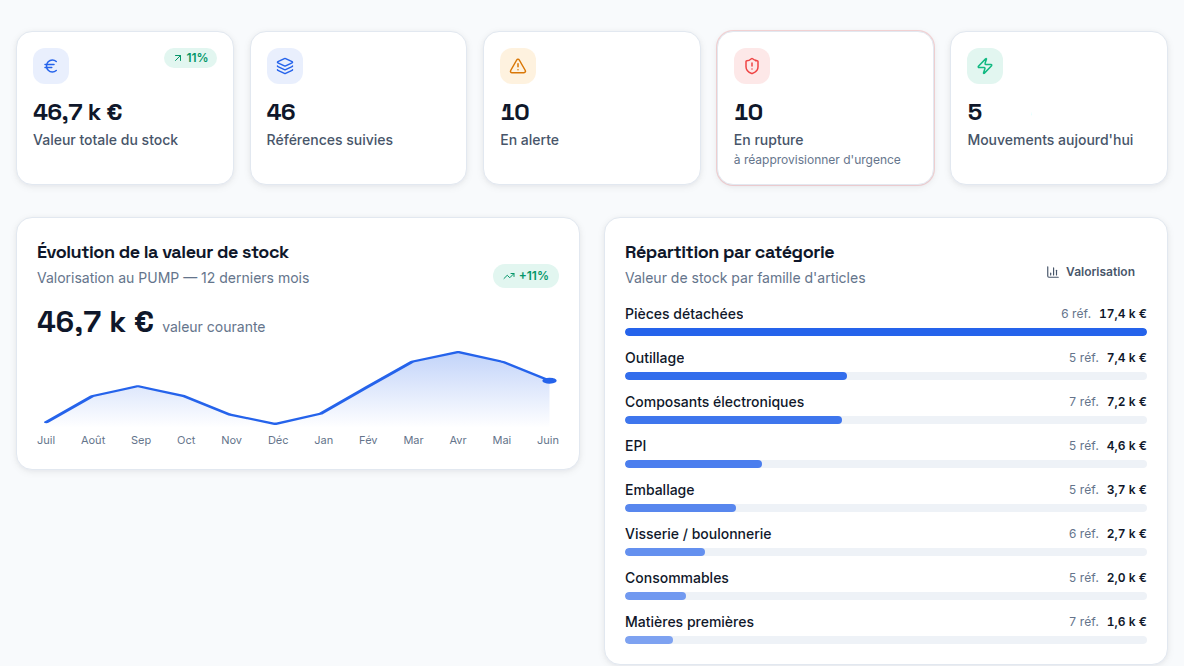Image resolution: width=1184 pixels, height=666 pixels.
Task: Open the Mouvements aujourd'hui card
Action: [1059, 108]
